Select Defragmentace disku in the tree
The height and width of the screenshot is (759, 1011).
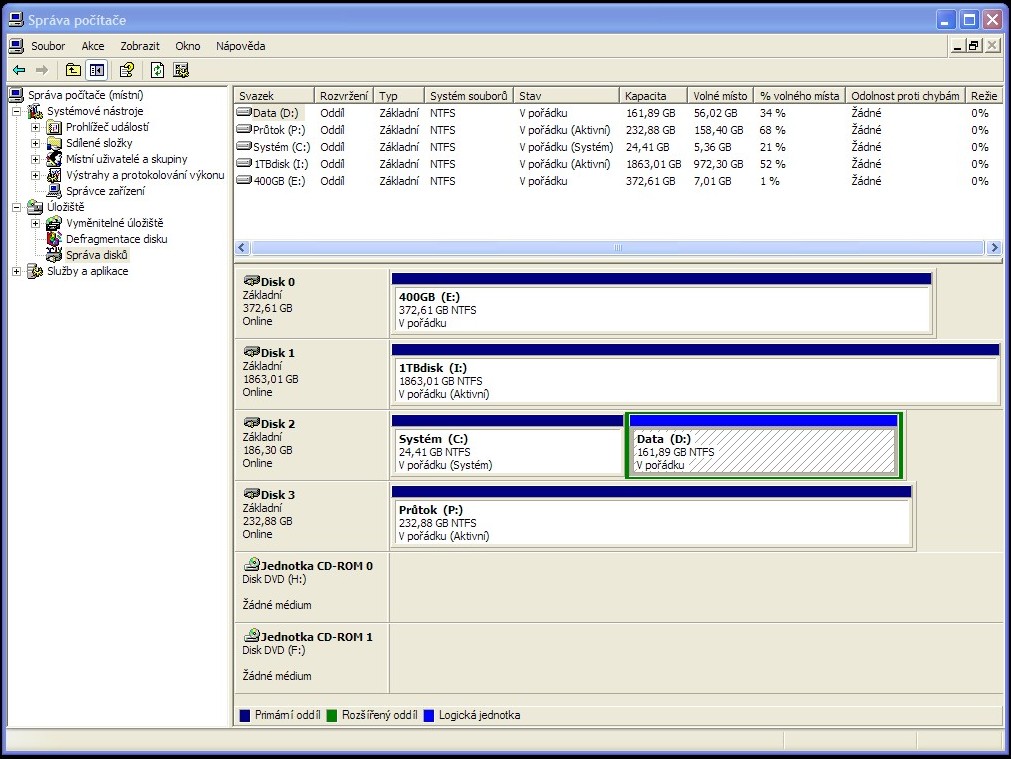pyautogui.click(x=116, y=239)
